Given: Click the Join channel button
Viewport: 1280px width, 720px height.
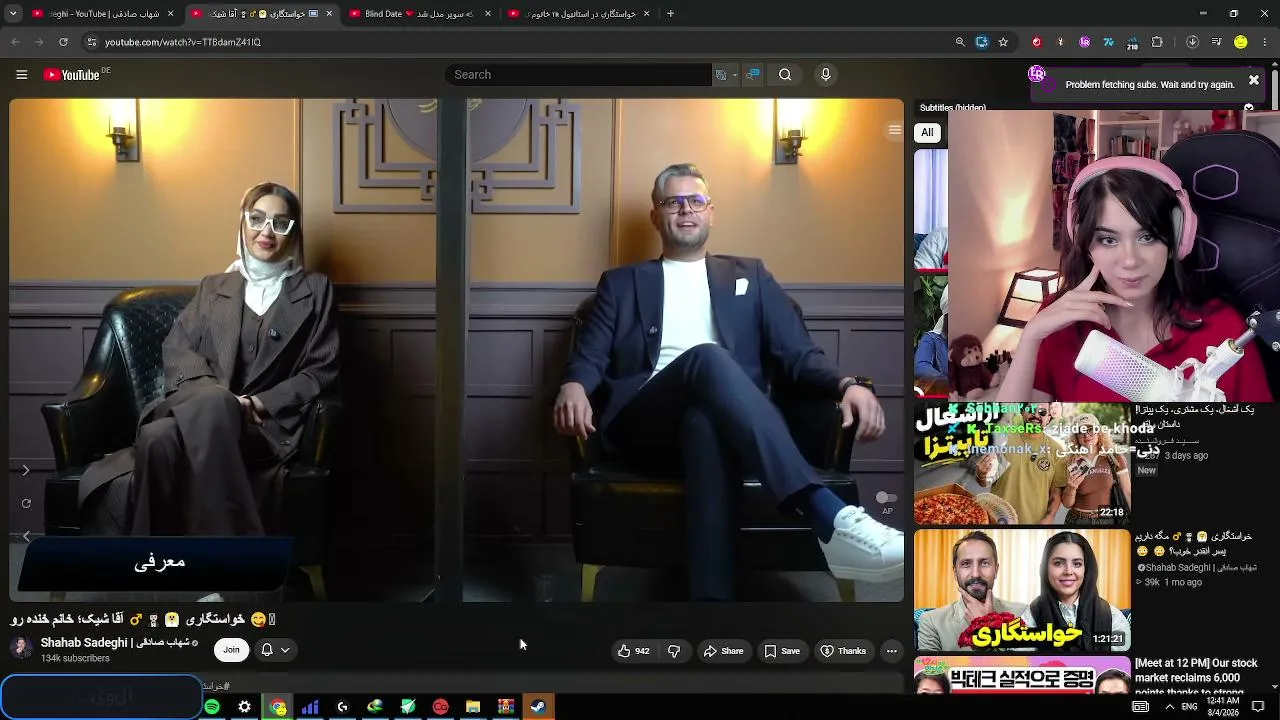Looking at the screenshot, I should click(x=231, y=650).
